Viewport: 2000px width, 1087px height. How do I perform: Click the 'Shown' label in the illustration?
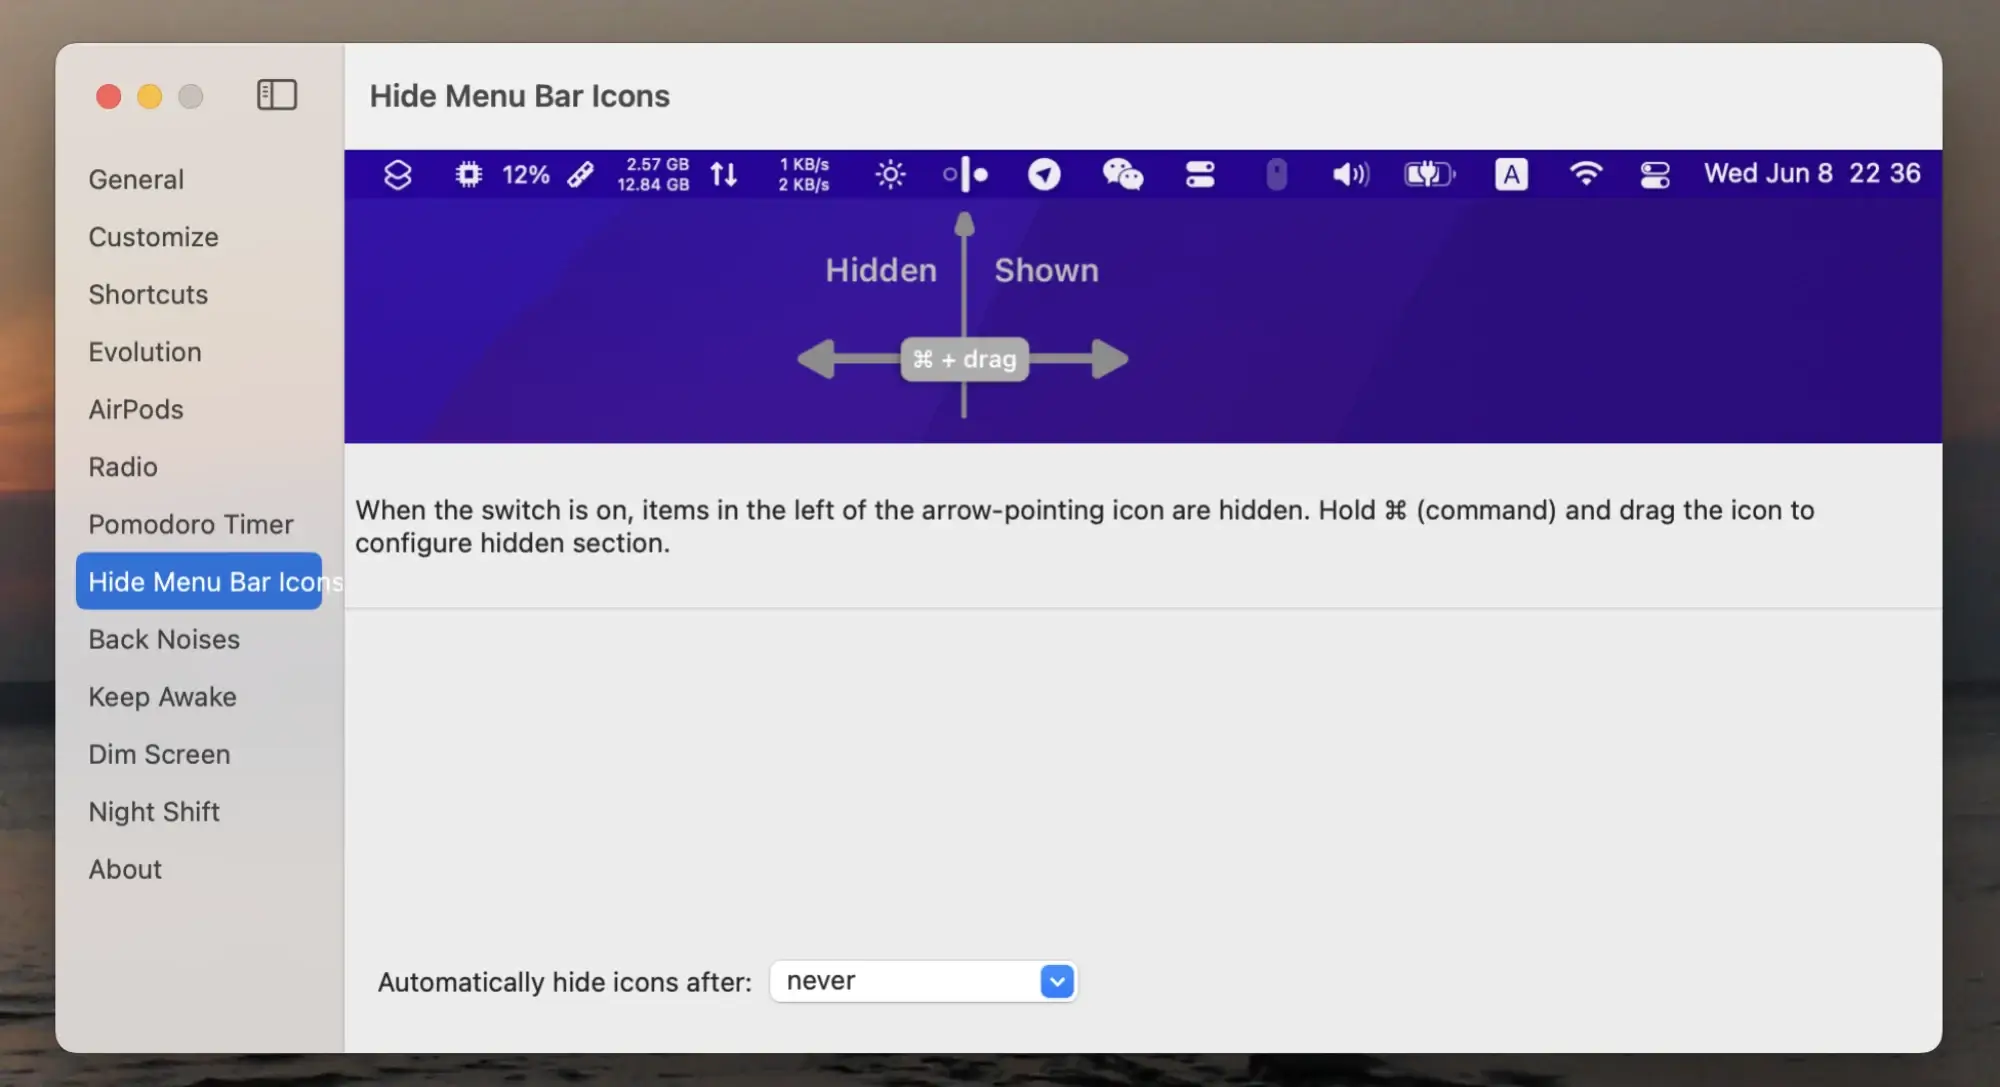click(x=1046, y=270)
